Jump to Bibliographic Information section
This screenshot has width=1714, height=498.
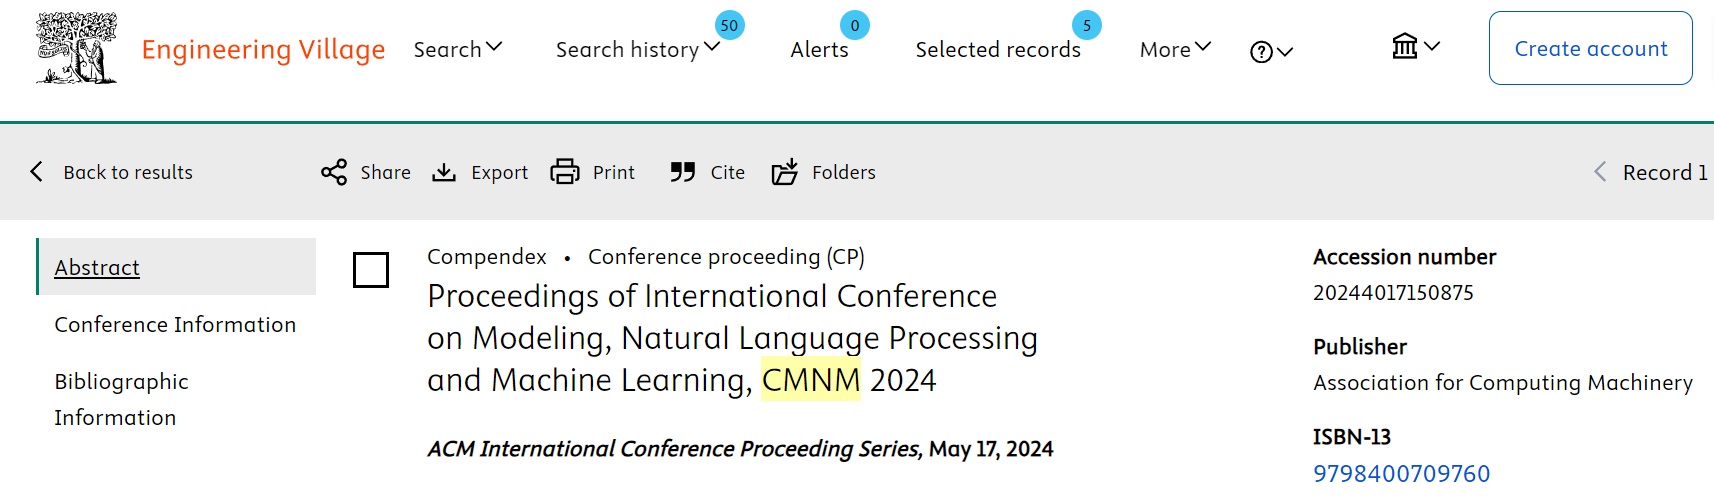121,399
